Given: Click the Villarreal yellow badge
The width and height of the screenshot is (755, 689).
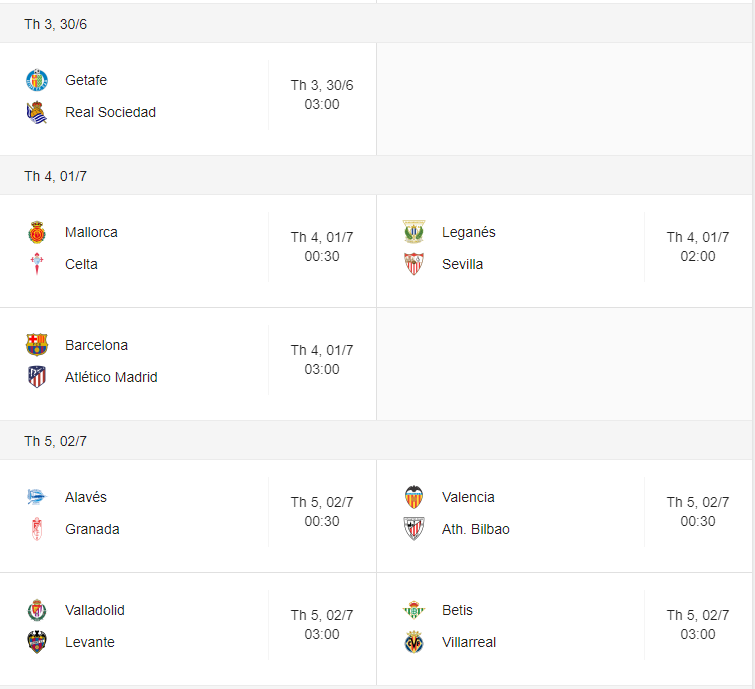Looking at the screenshot, I should tap(414, 642).
